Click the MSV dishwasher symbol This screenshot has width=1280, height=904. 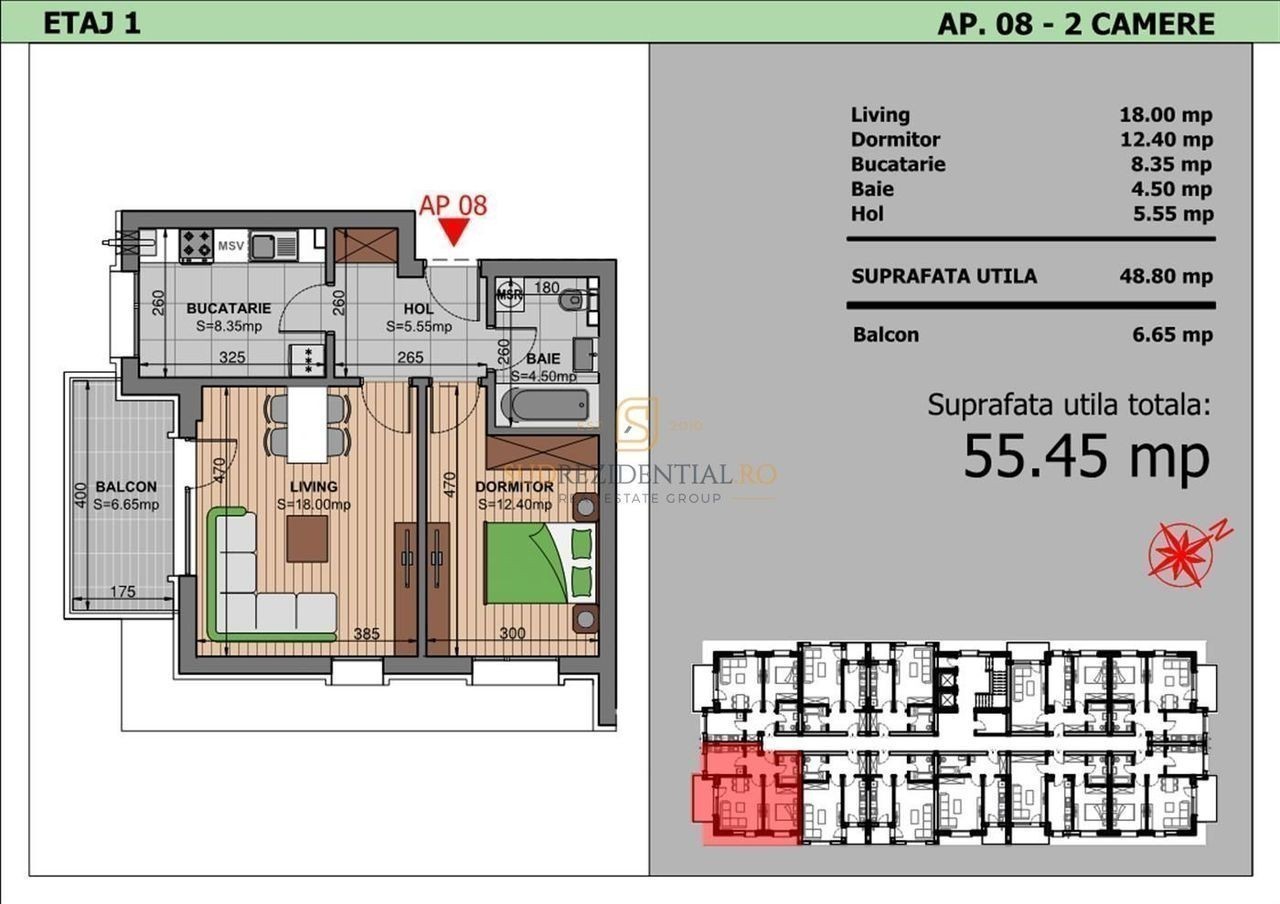232,246
